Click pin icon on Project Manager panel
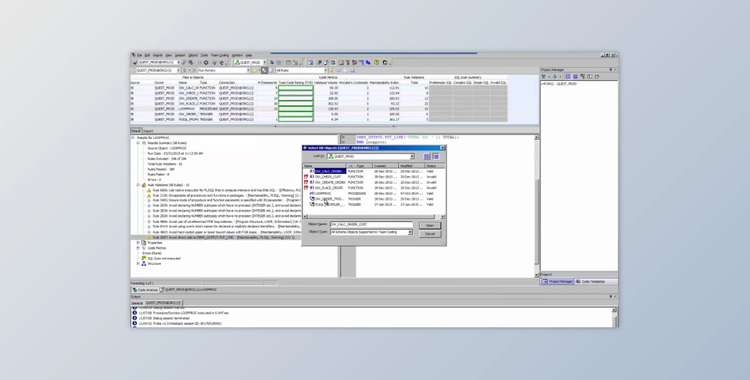The height and width of the screenshot is (380, 750). coord(610,70)
